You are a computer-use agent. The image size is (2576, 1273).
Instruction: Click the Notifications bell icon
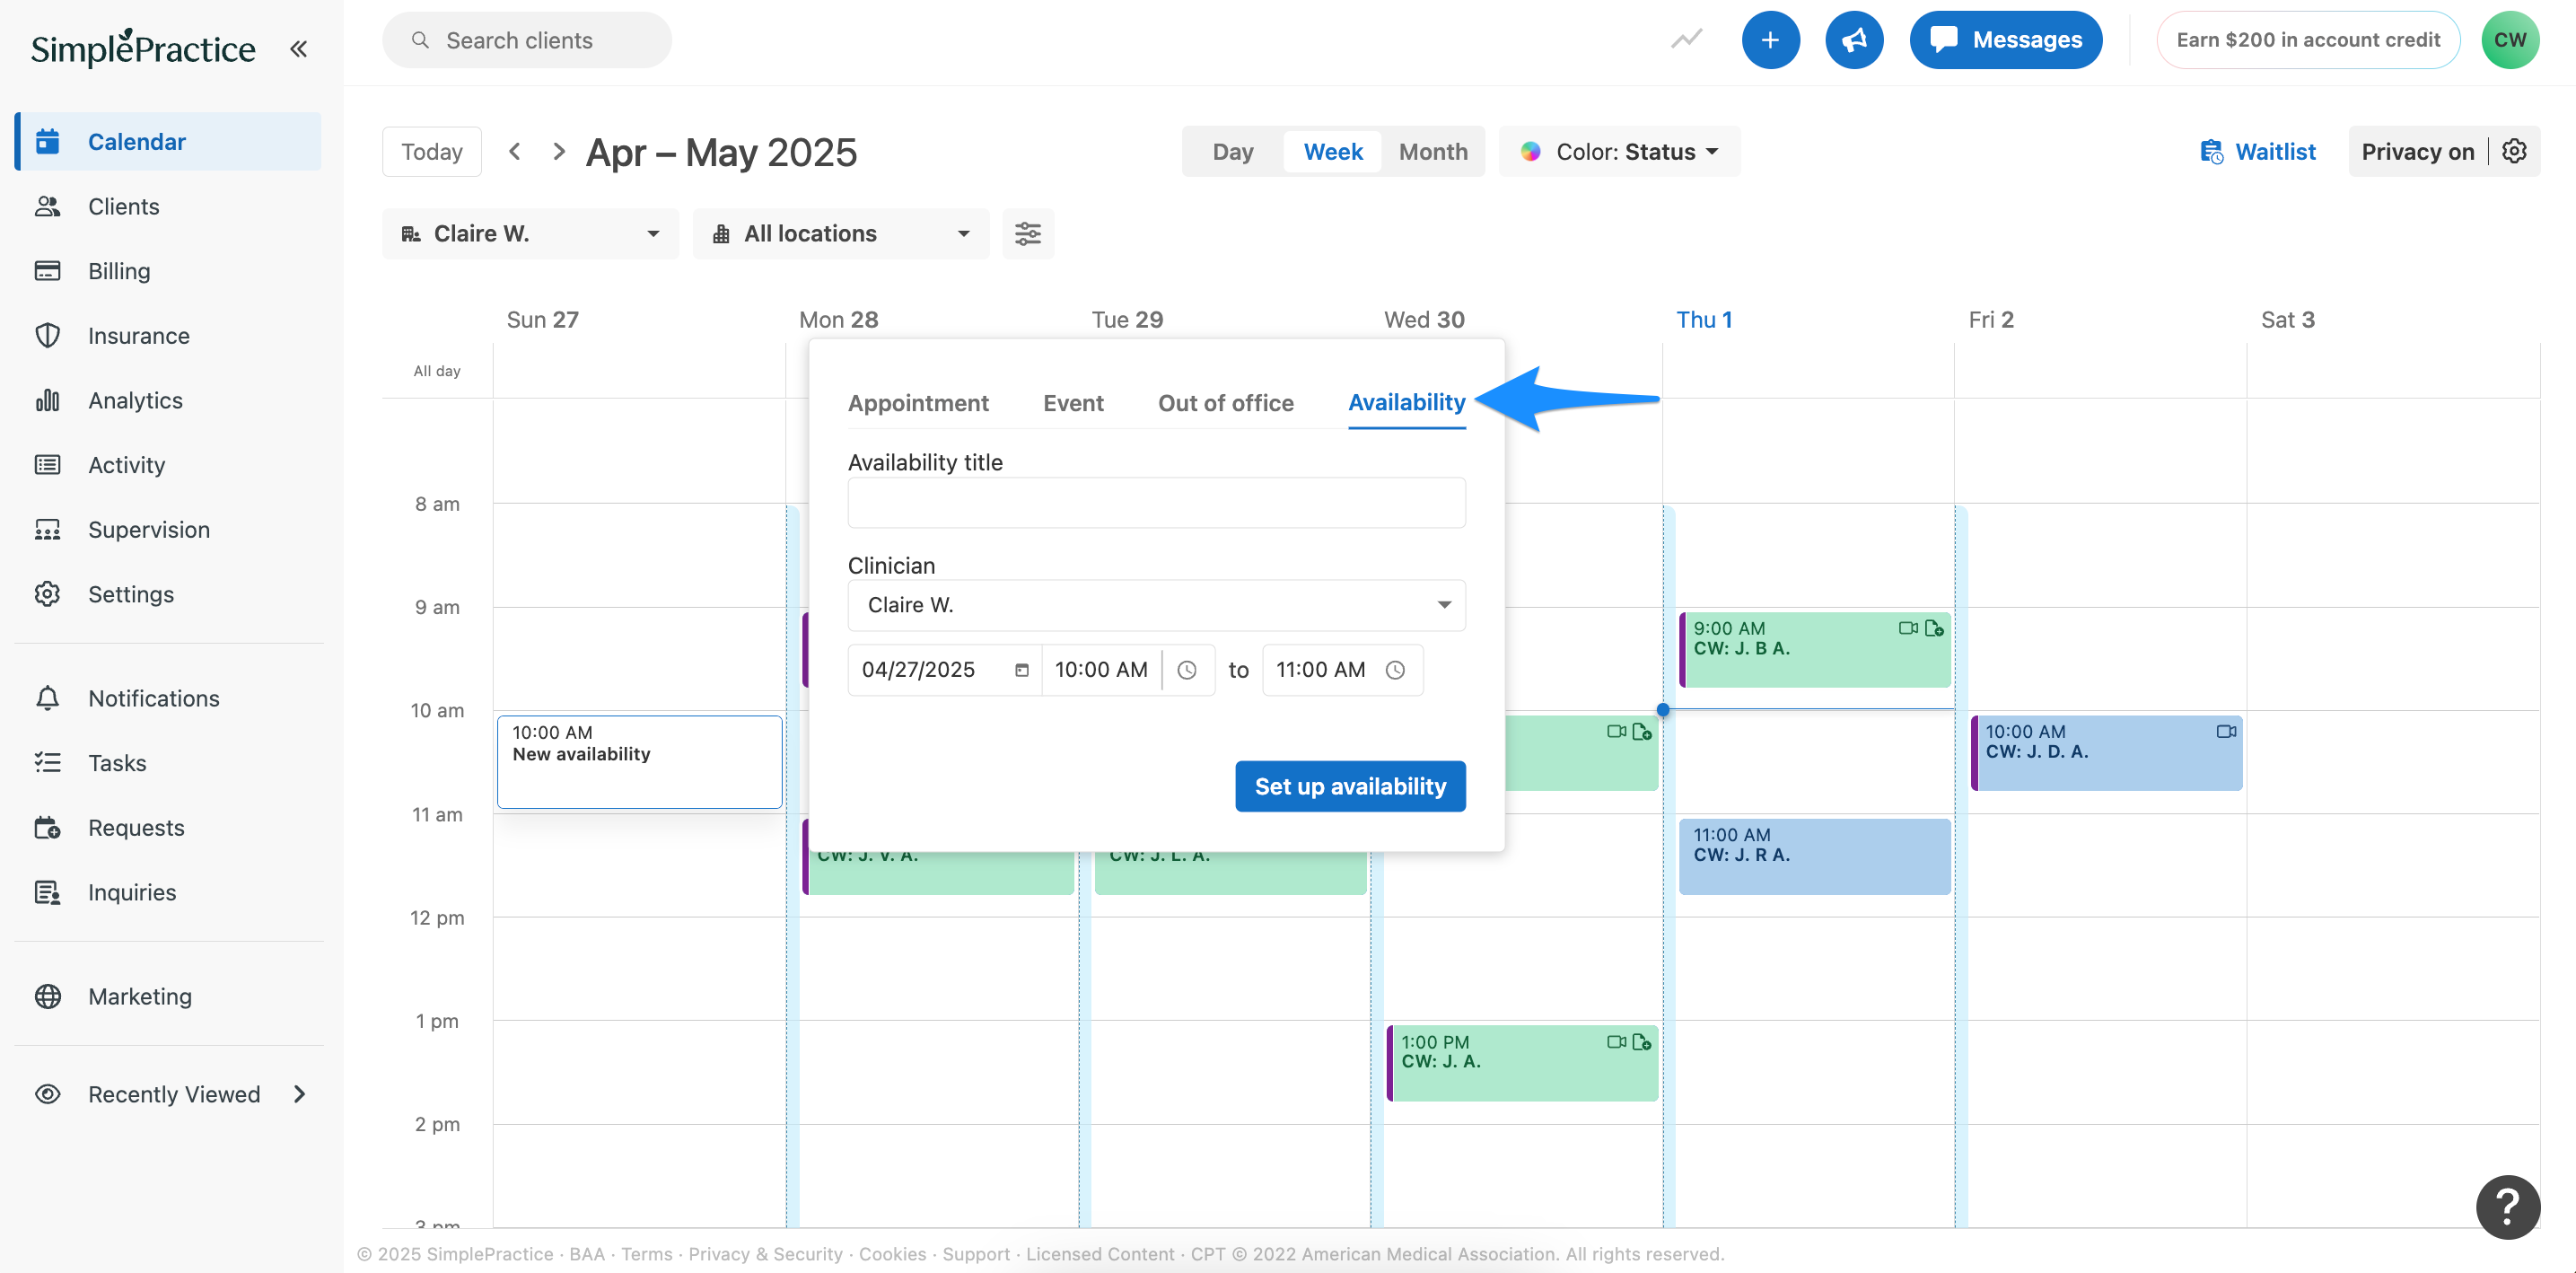47,698
